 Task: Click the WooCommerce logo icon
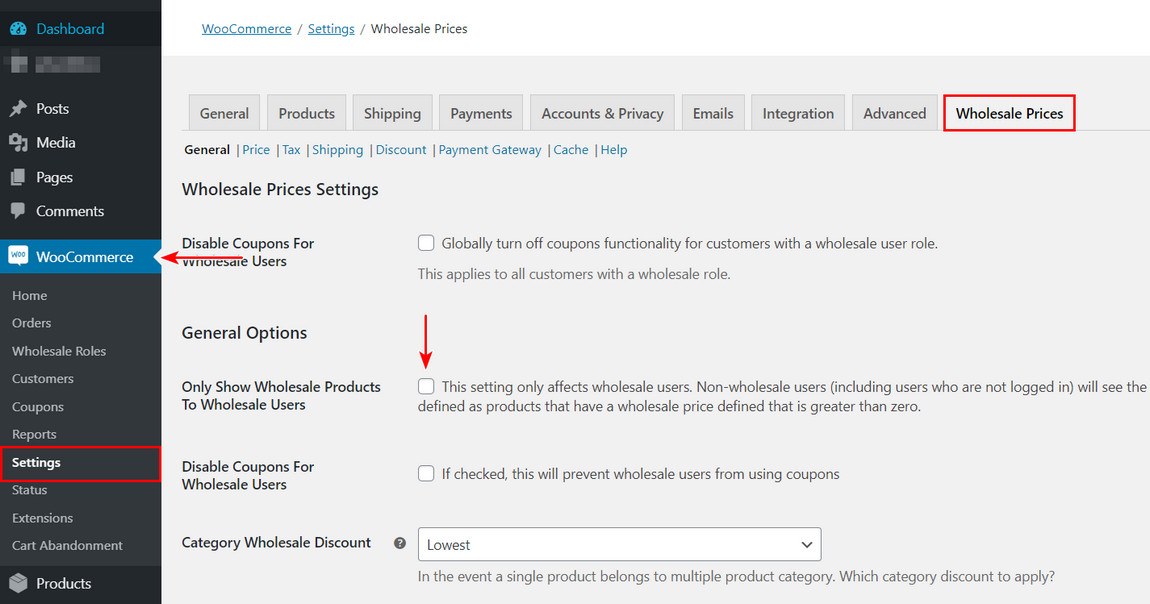(x=18, y=256)
